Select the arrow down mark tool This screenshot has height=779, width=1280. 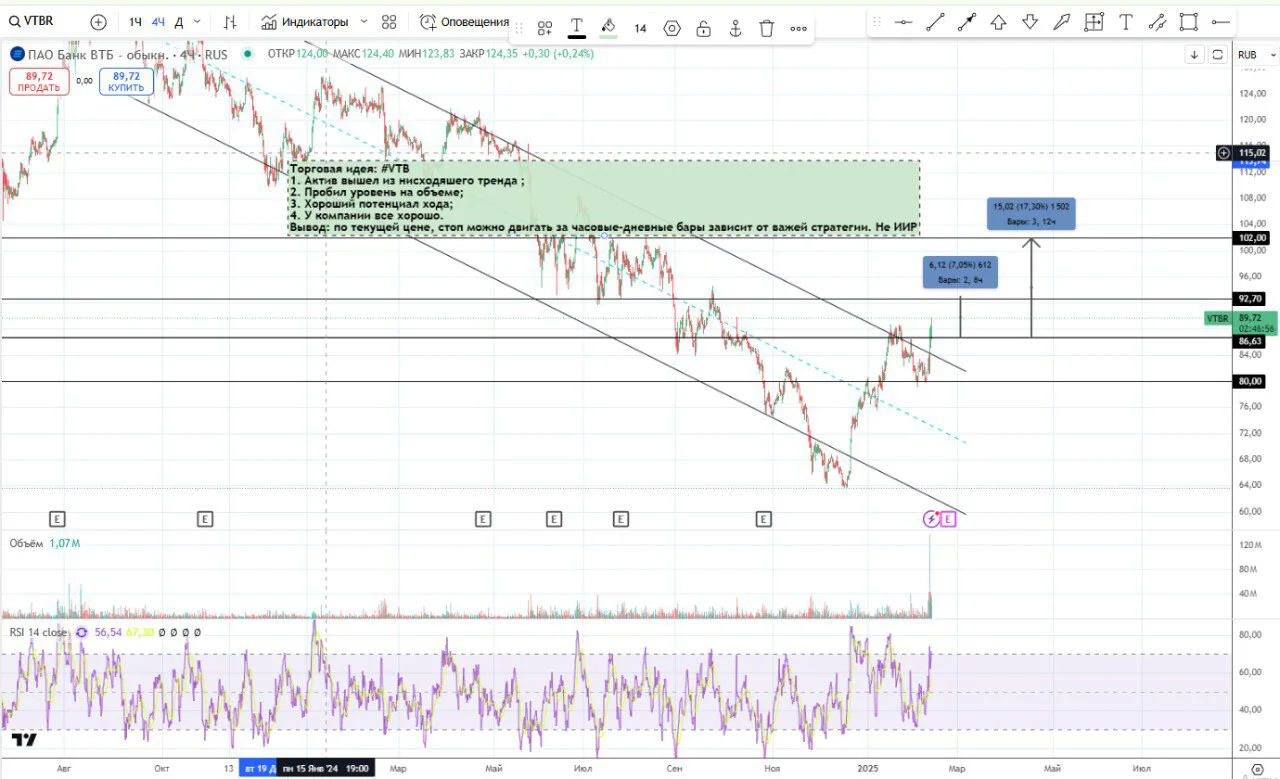click(1030, 22)
